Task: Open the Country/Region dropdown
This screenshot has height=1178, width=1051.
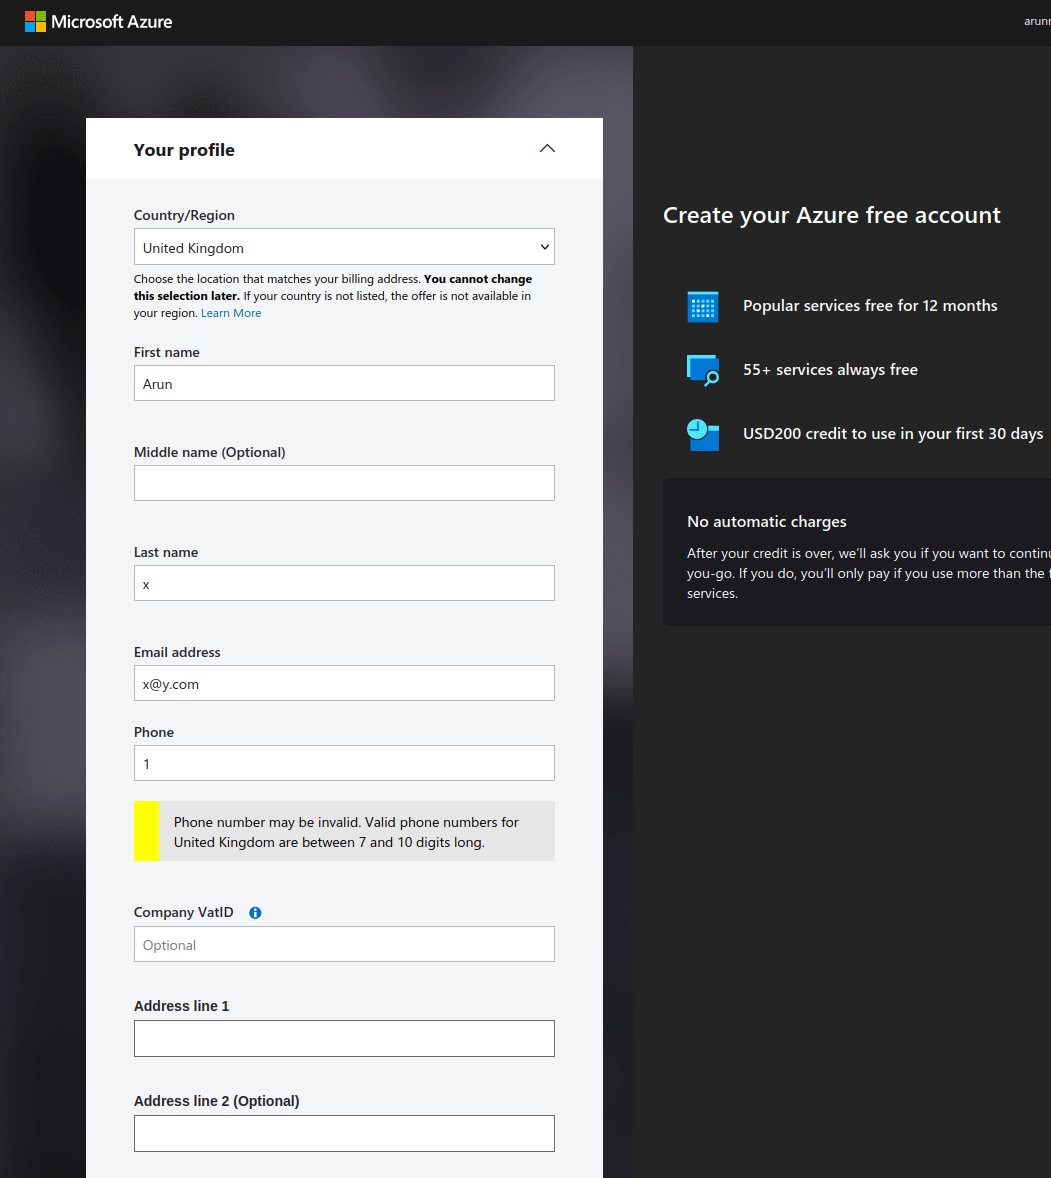Action: click(344, 246)
